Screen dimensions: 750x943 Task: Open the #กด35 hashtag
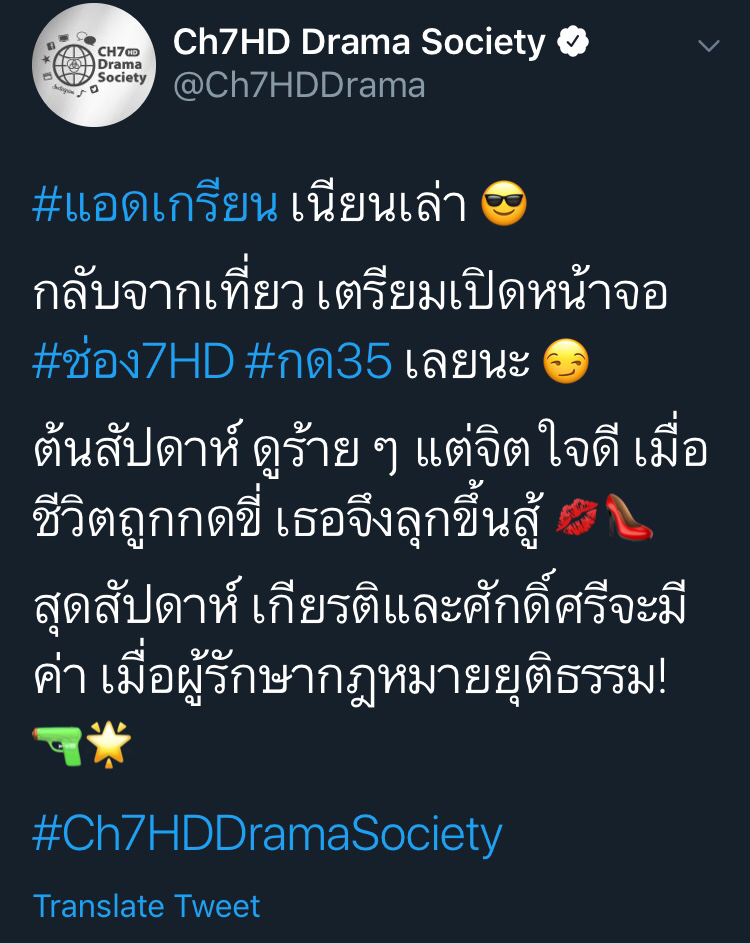pyautogui.click(x=319, y=361)
